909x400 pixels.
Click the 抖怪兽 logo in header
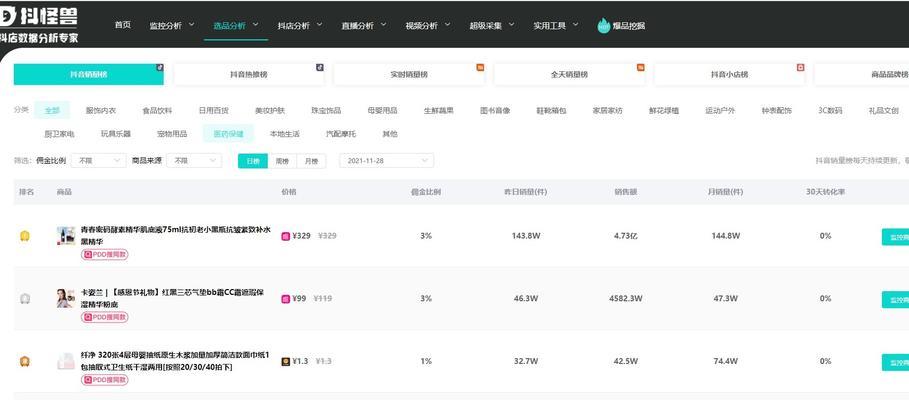[x=39, y=24]
